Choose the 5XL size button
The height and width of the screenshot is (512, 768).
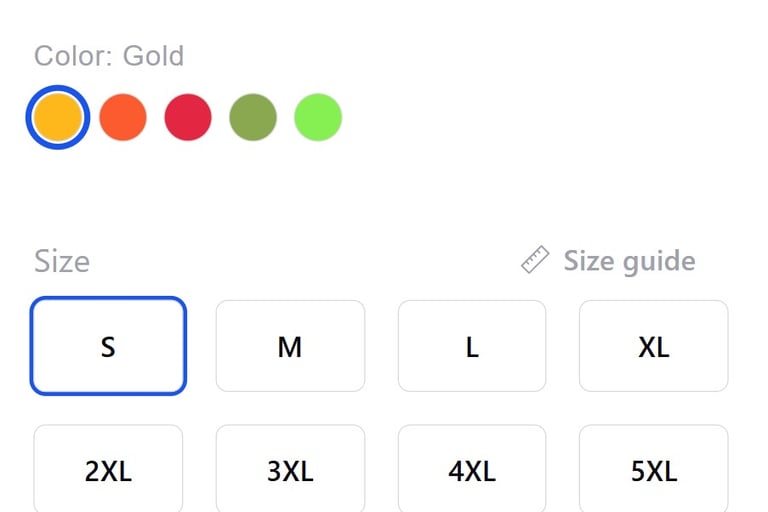(x=654, y=469)
